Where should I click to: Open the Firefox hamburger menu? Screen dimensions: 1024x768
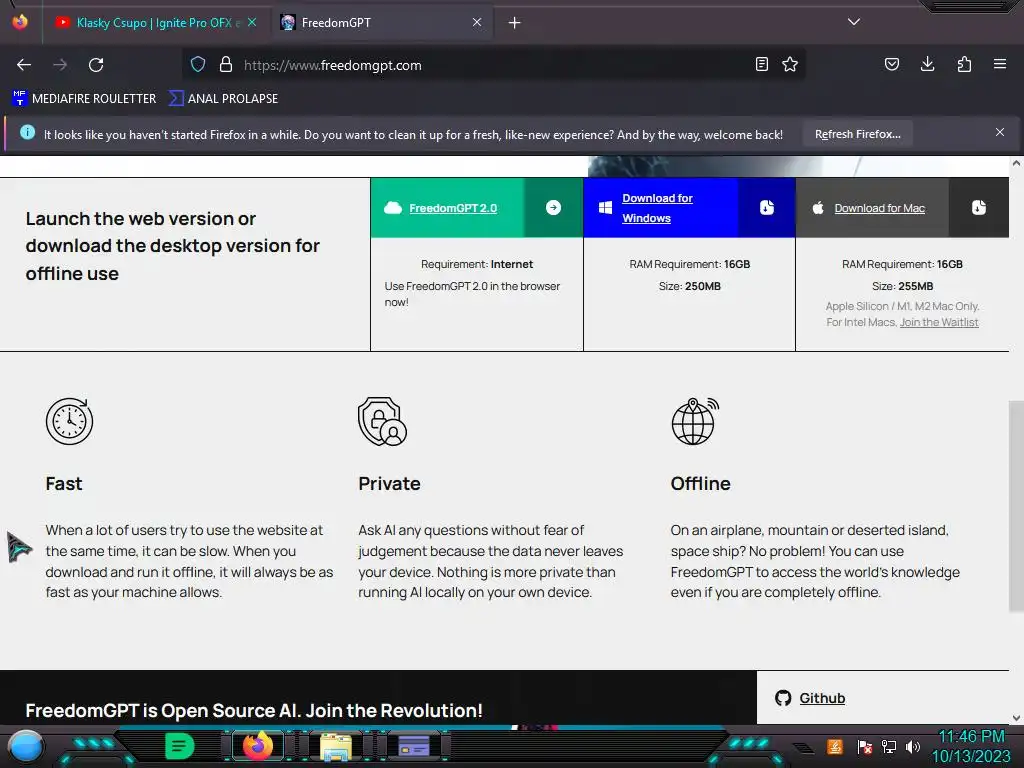(1000, 64)
